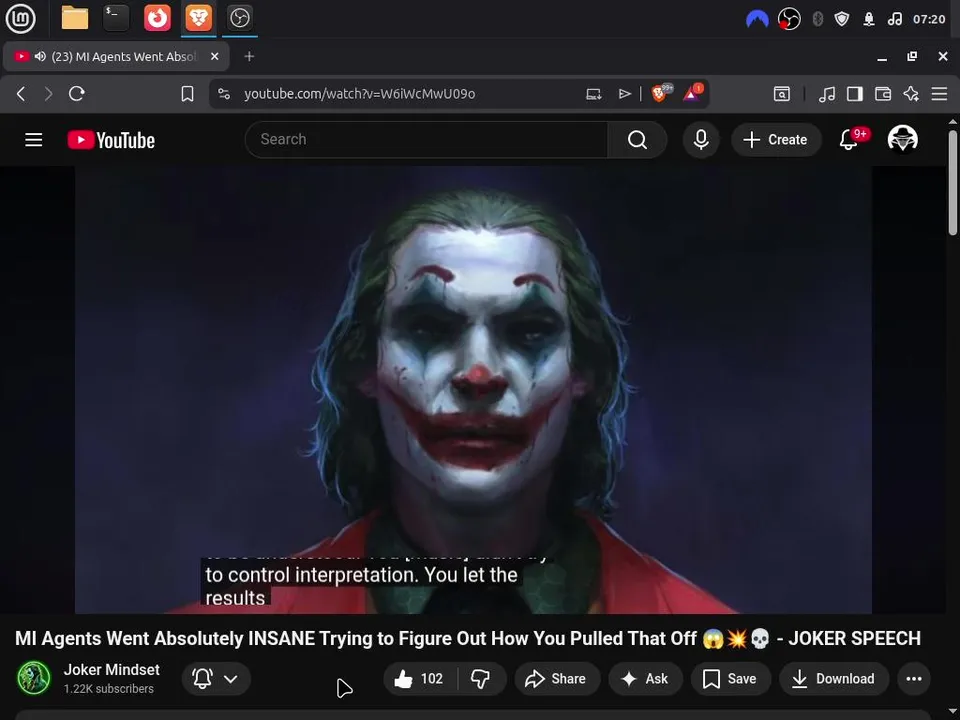Click the page vertical scrollbar thumb
Viewport: 960px width, 720px height.
pos(953,182)
